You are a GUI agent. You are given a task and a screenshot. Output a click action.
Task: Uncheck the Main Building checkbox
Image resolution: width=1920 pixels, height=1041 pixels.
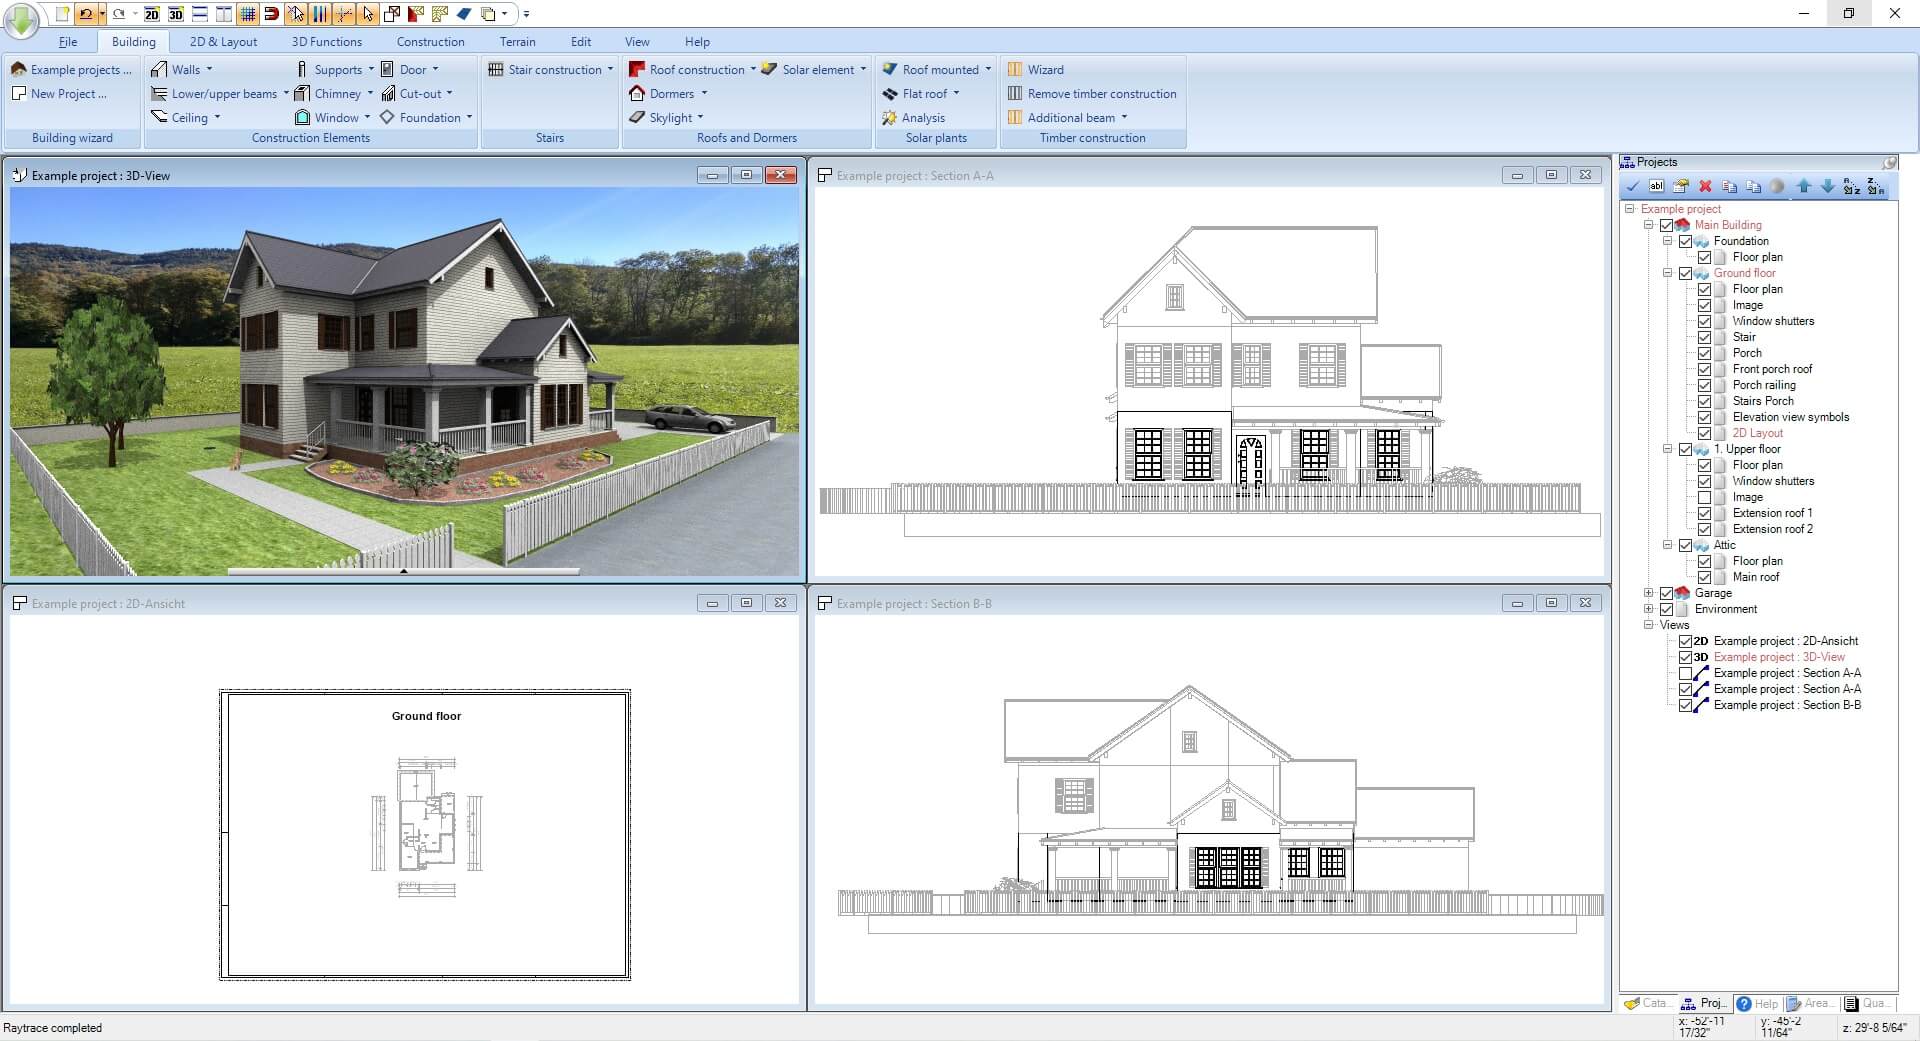coord(1666,225)
